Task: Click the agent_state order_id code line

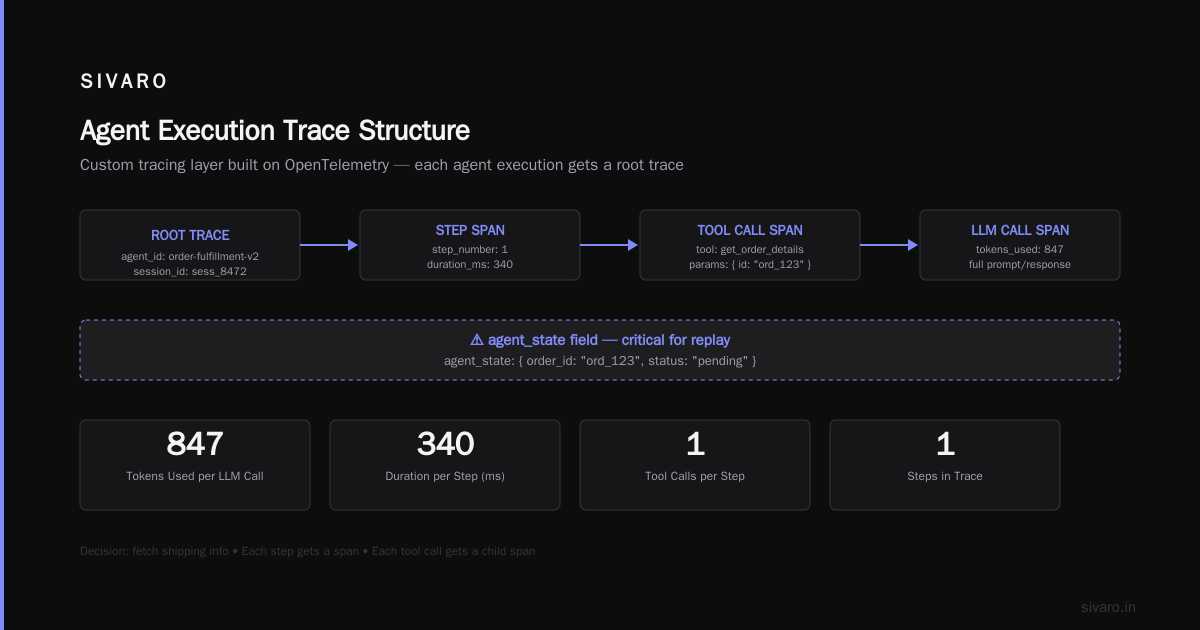Action: [600, 360]
